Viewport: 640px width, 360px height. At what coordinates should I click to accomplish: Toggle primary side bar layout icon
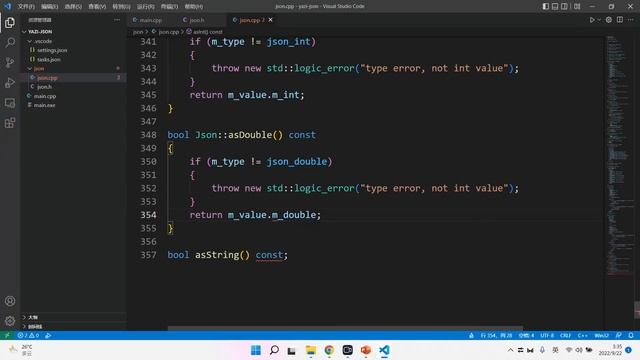[546, 6]
